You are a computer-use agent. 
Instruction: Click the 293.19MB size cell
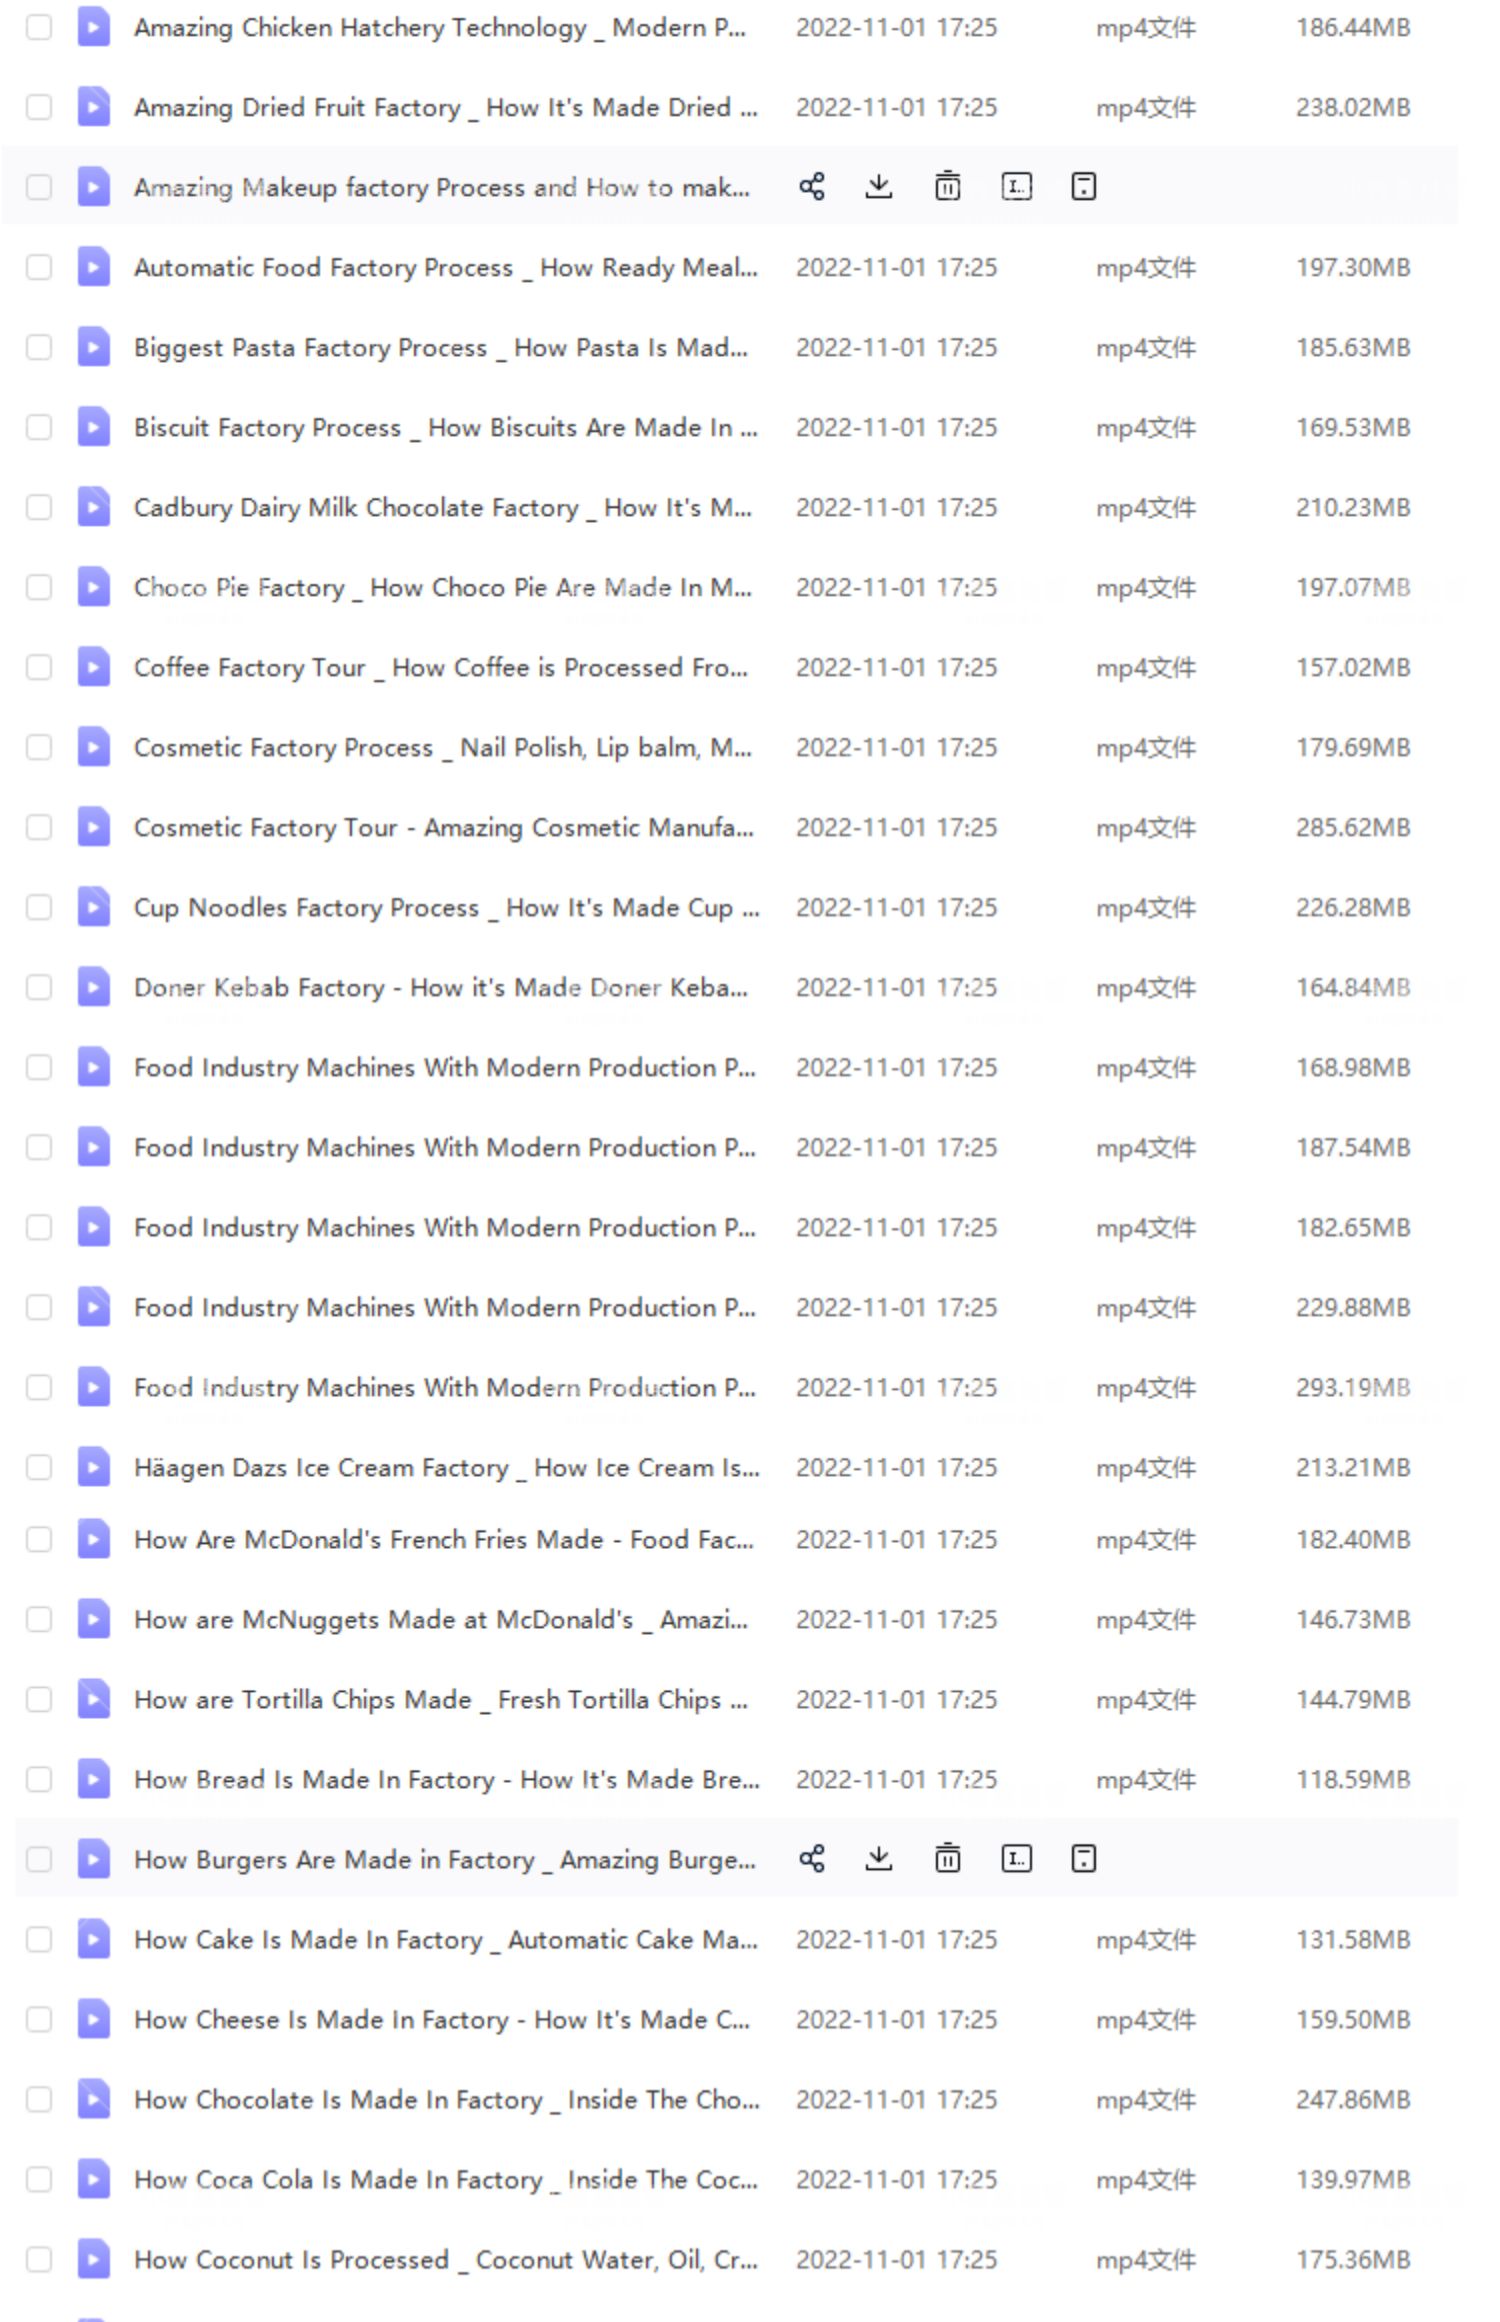point(1353,1387)
